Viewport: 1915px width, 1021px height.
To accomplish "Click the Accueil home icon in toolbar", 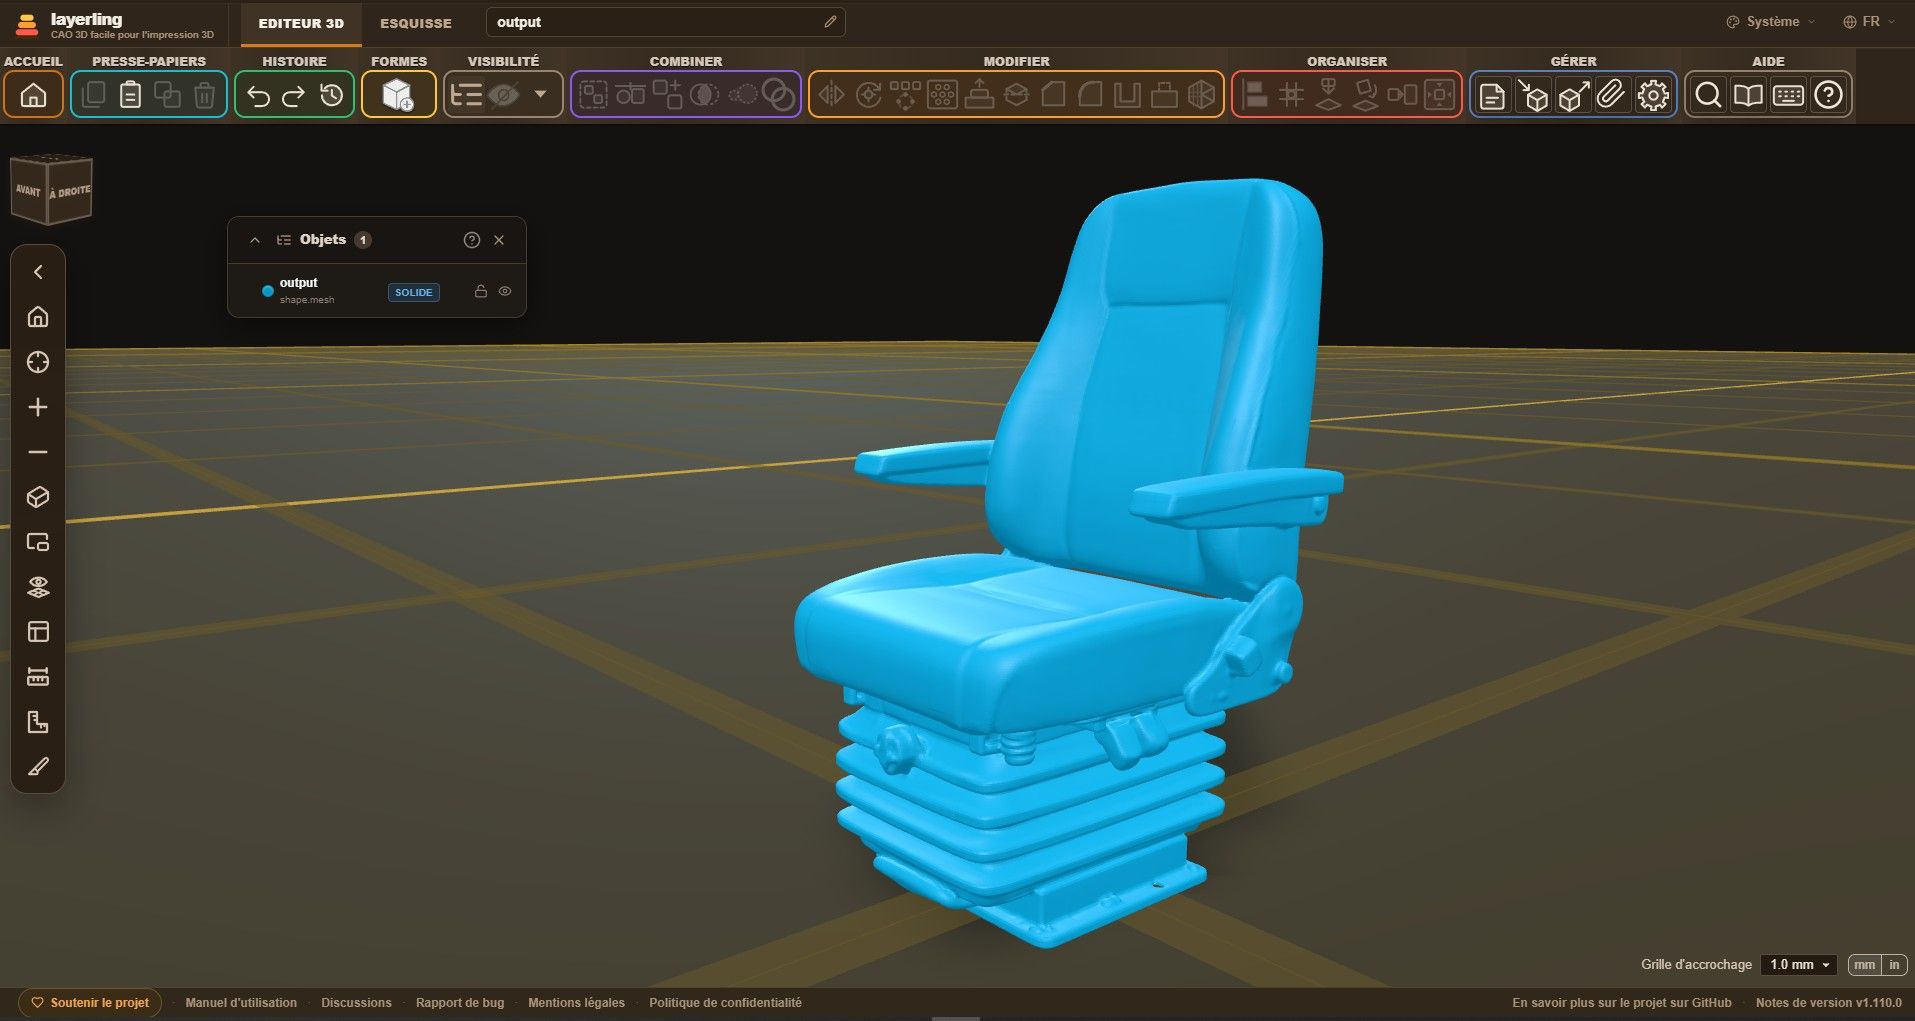I will 34,95.
